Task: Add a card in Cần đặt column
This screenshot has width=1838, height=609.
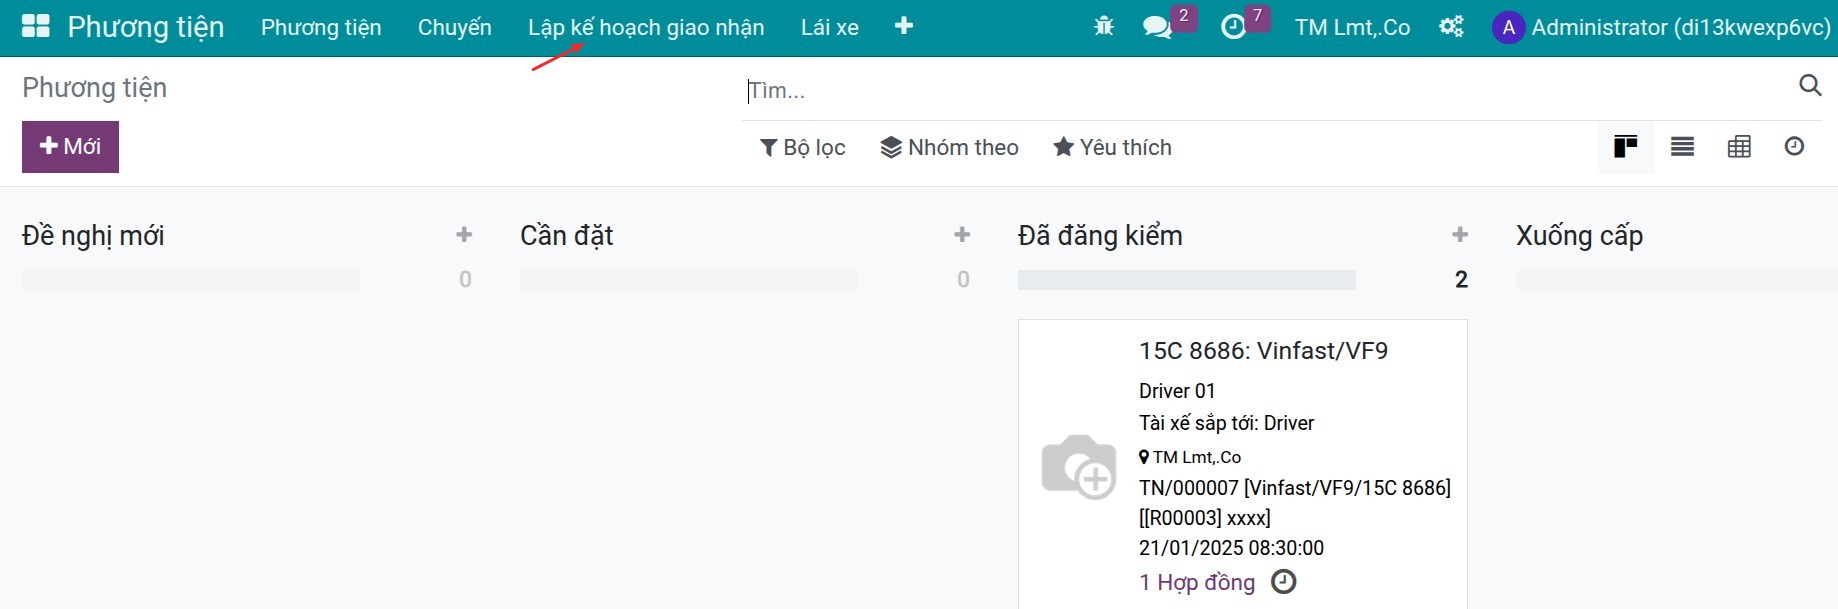Action: (x=962, y=235)
